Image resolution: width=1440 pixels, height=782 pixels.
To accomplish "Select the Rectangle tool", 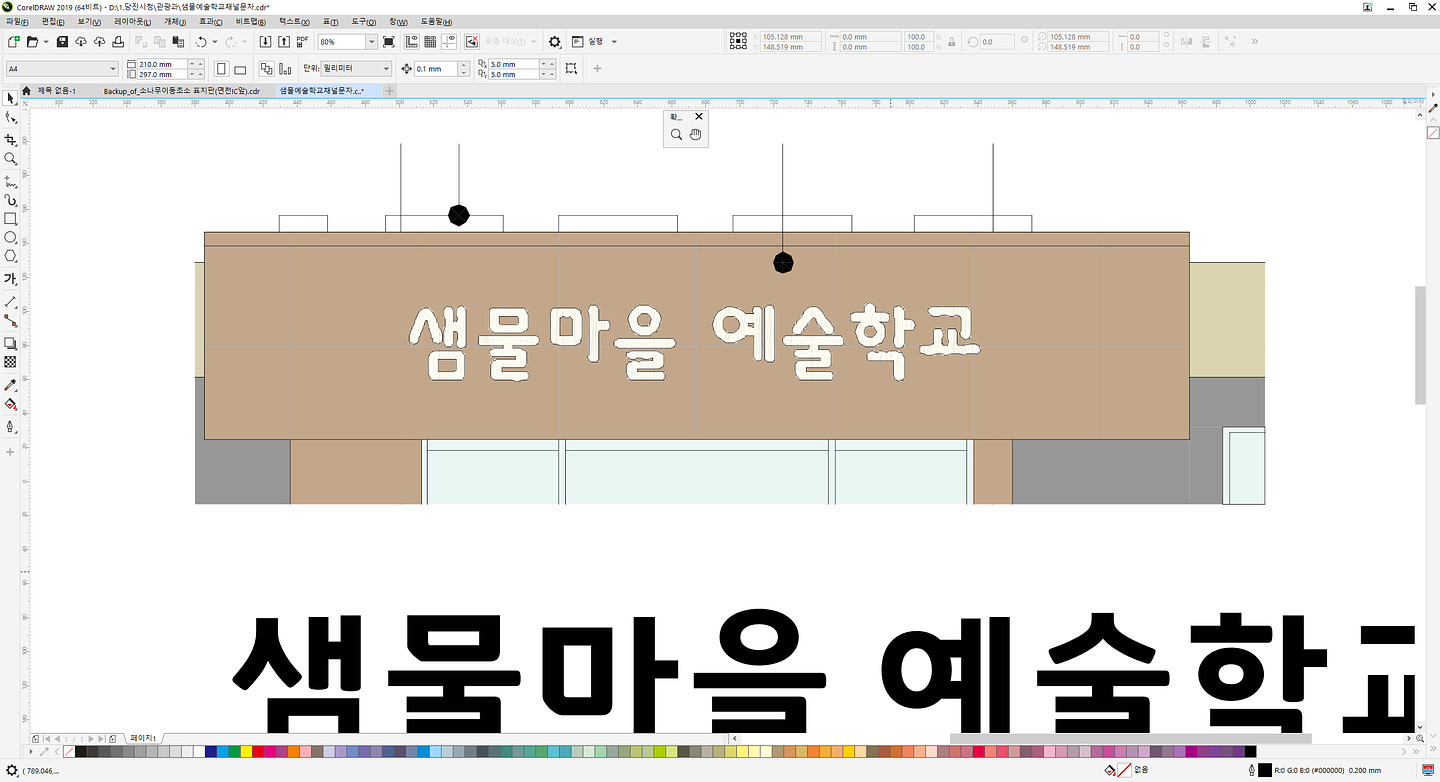I will [x=10, y=218].
